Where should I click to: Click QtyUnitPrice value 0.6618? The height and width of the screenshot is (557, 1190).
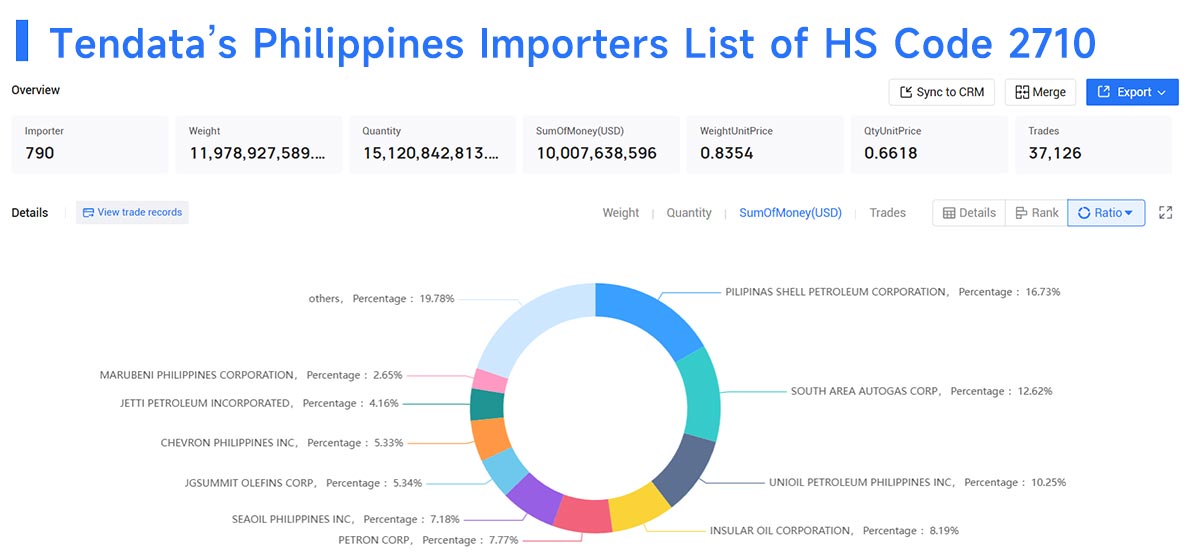coord(890,153)
